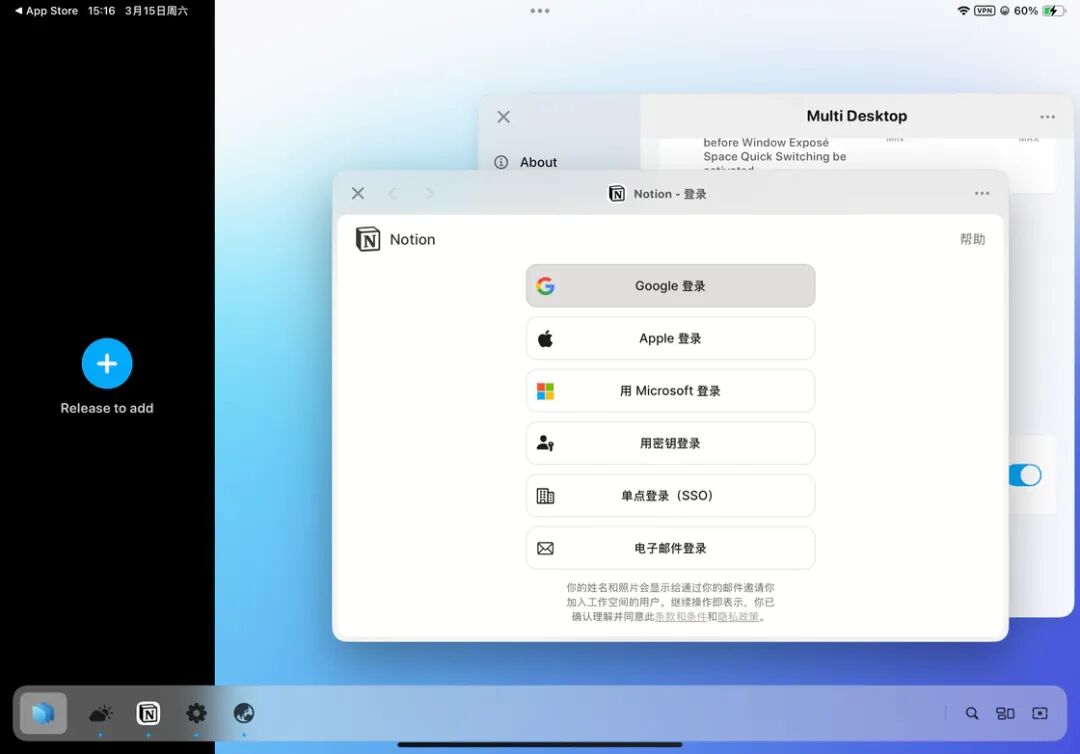This screenshot has height=754, width=1080.
Task: Open search using the dock magnifier icon
Action: click(972, 713)
